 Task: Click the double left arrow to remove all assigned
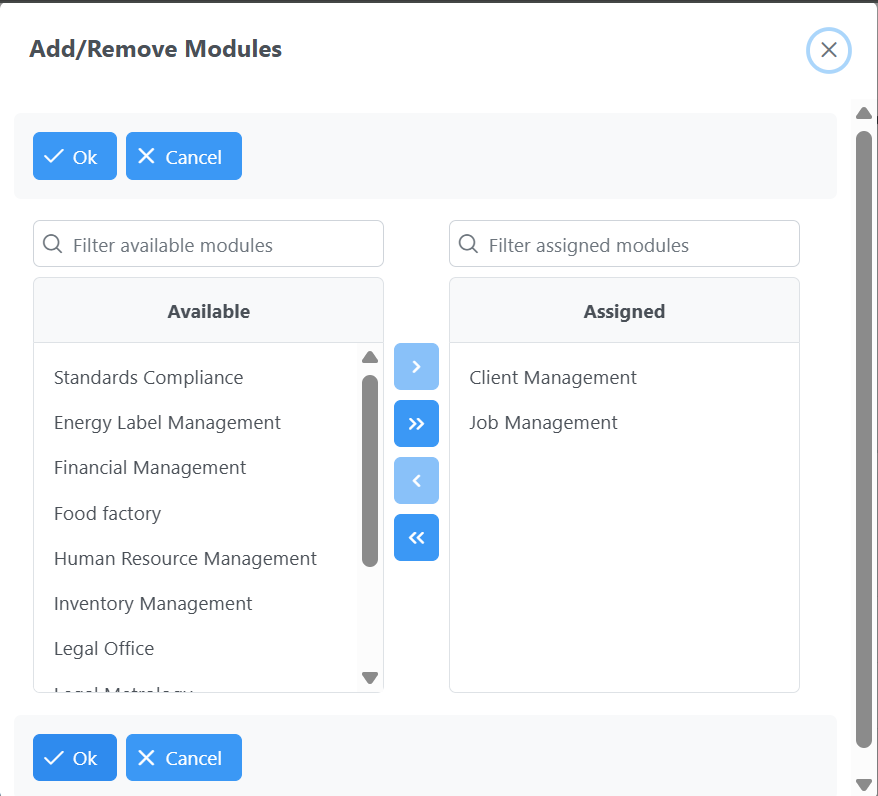pos(416,537)
